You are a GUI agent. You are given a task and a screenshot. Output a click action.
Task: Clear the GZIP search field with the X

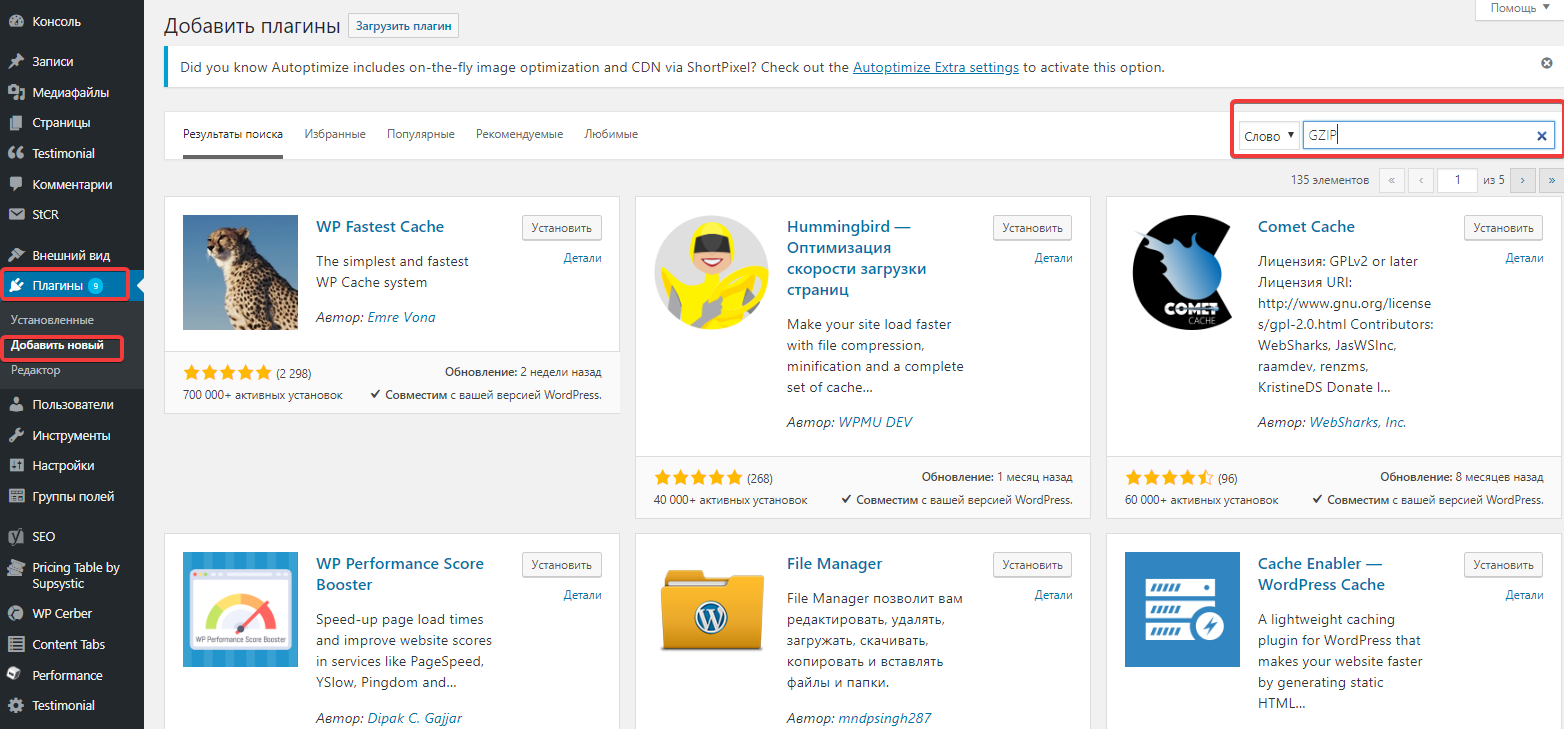(1541, 136)
